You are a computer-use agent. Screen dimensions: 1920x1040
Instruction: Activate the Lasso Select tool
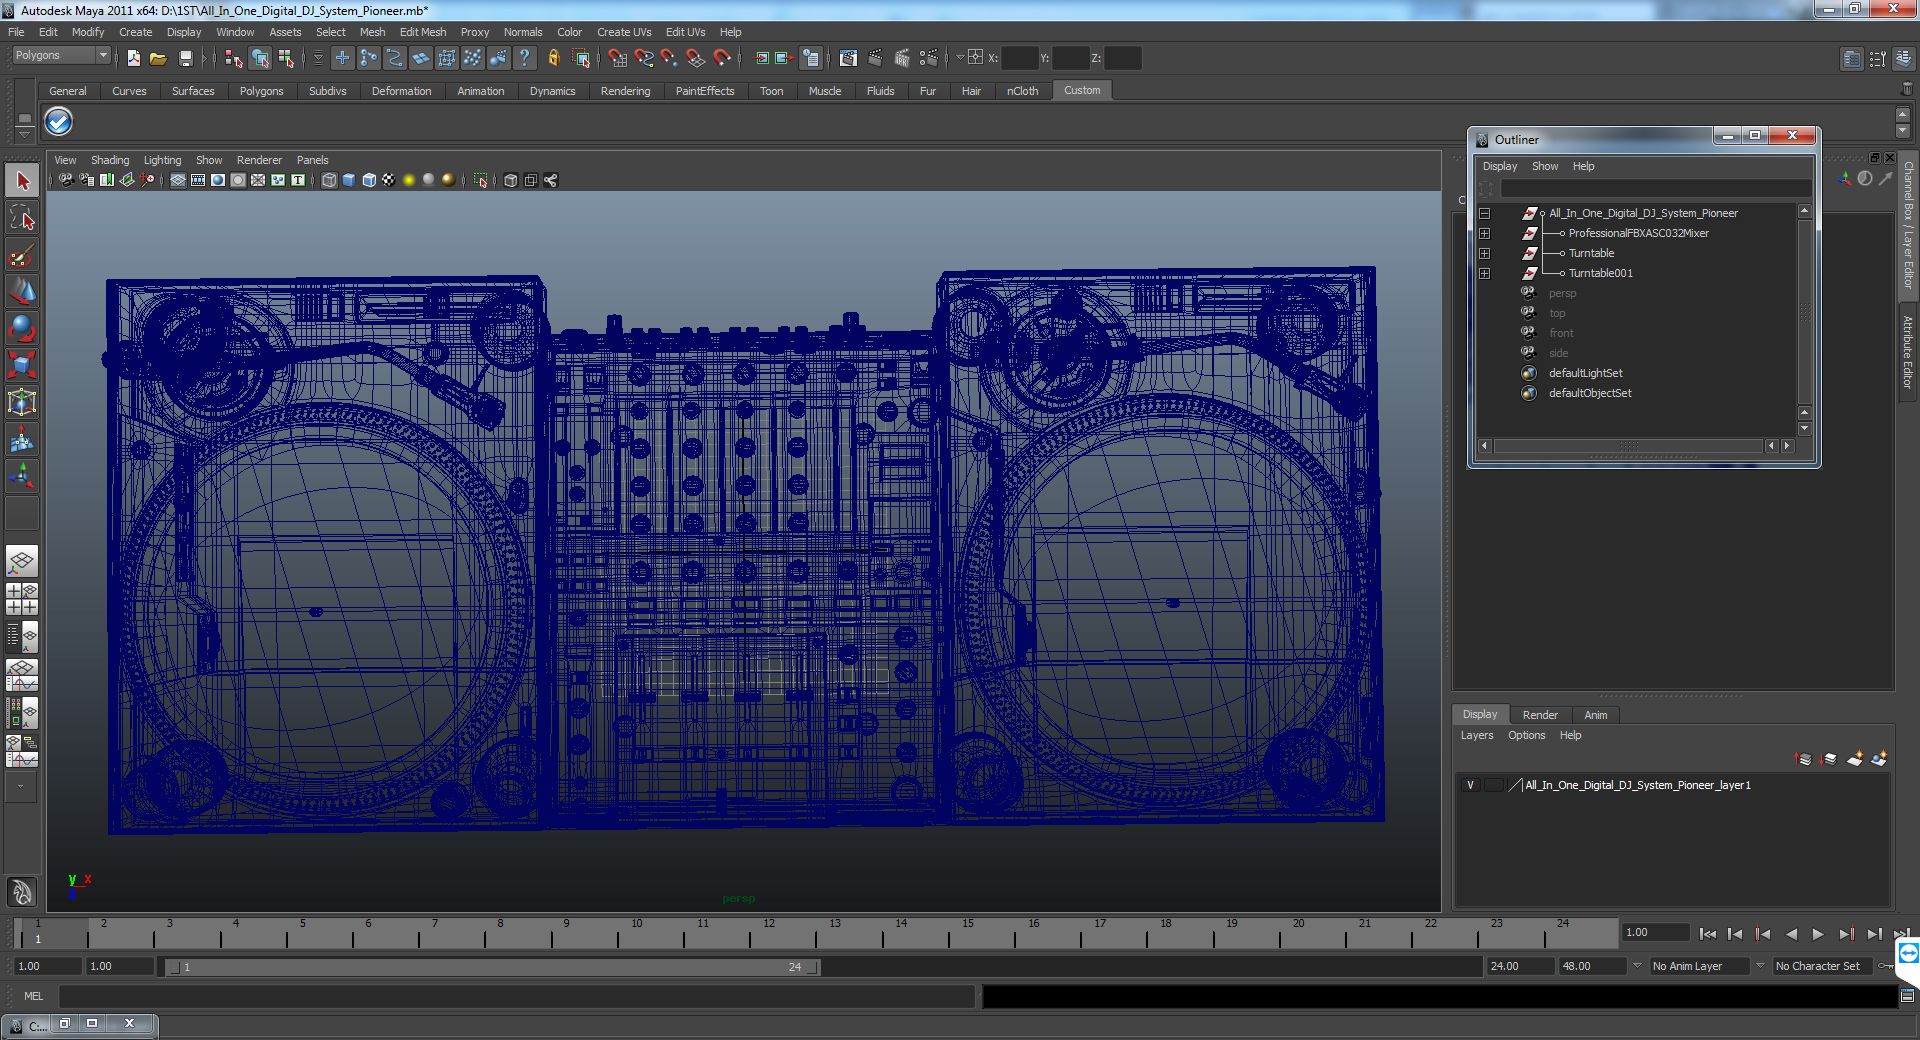[22, 218]
